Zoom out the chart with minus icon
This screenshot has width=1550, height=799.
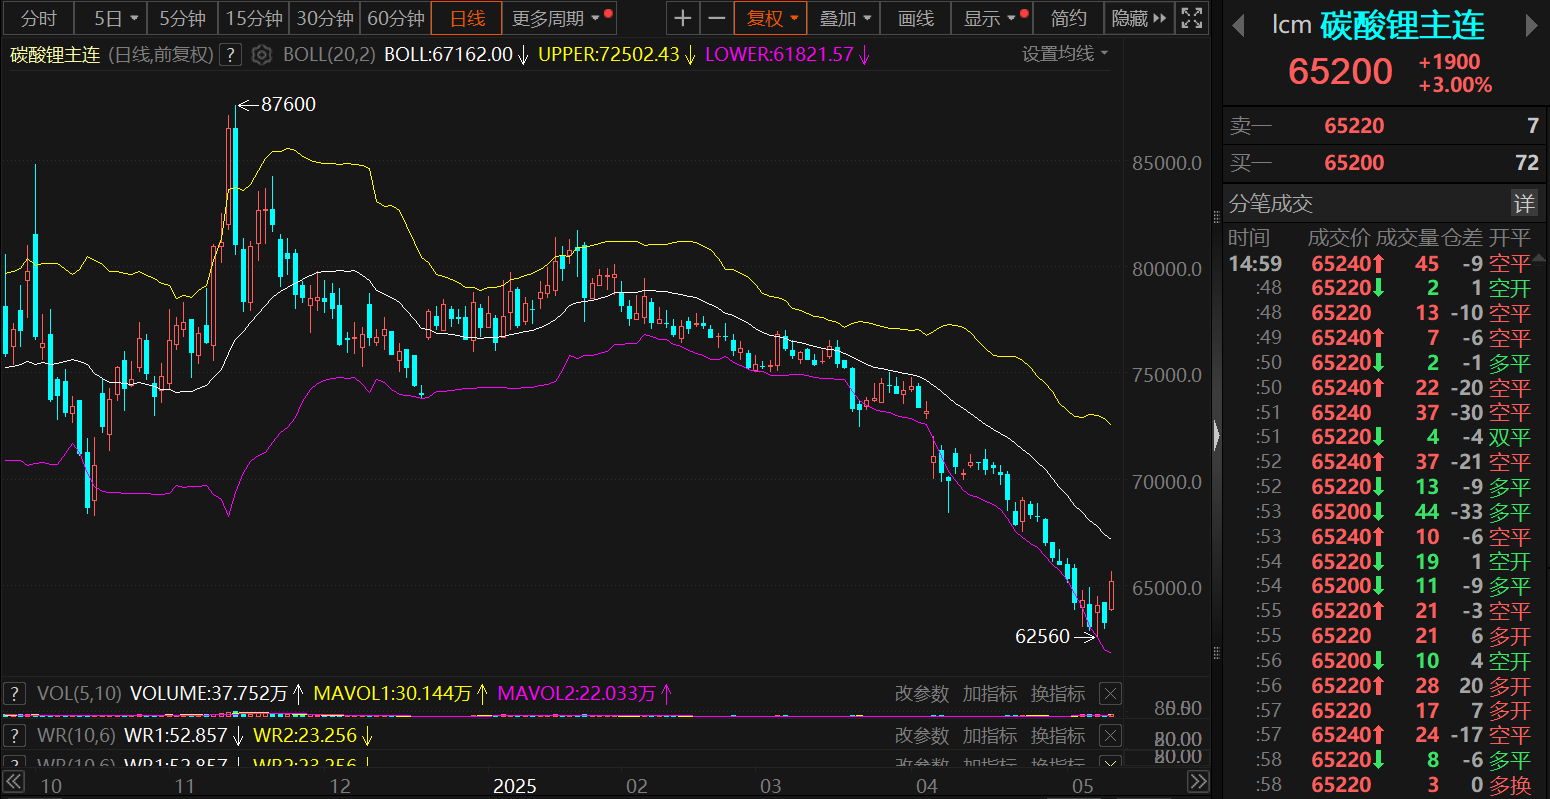(x=716, y=18)
